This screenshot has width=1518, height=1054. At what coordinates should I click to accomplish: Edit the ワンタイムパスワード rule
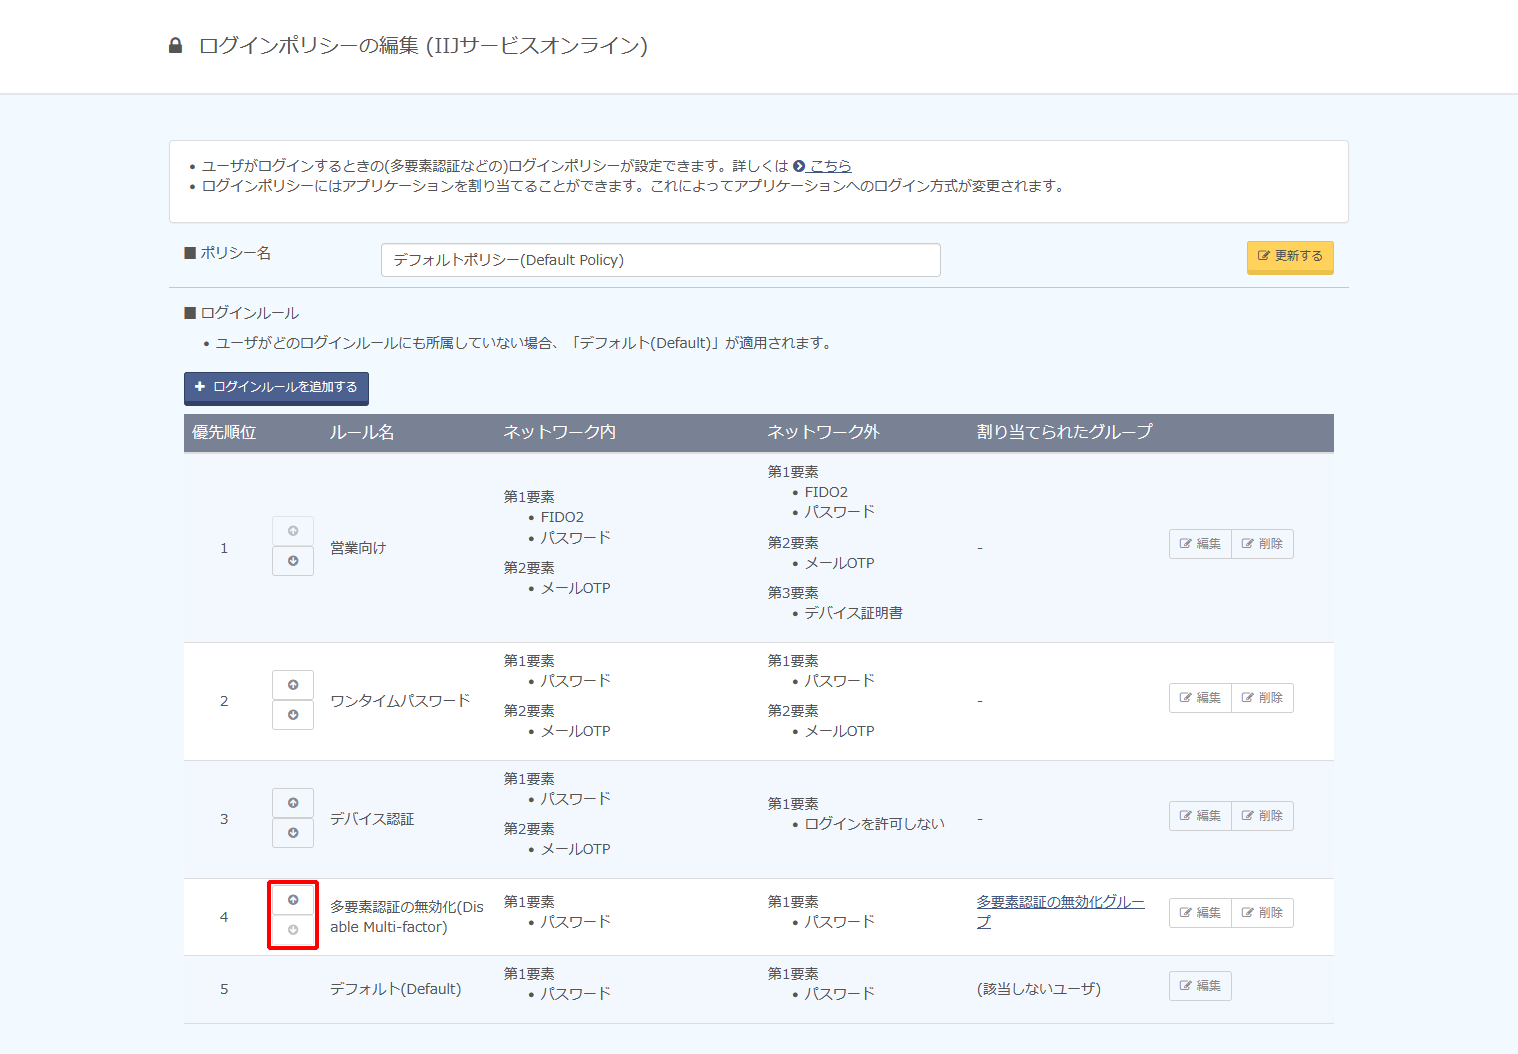[1200, 698]
